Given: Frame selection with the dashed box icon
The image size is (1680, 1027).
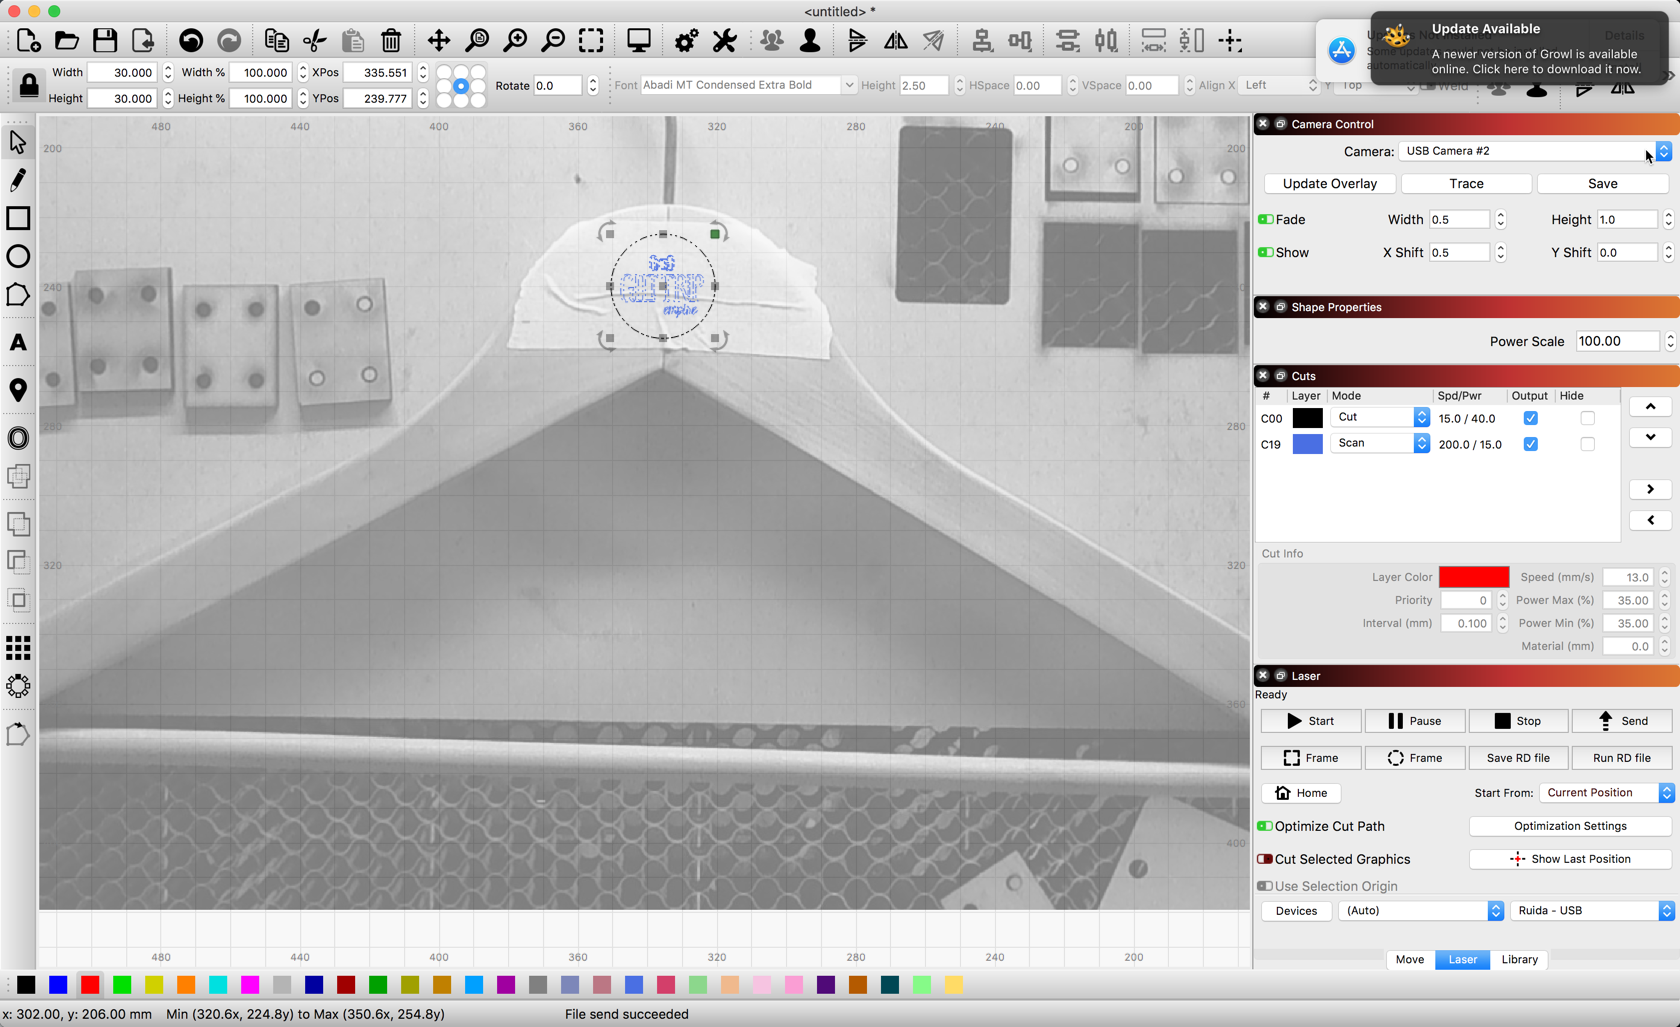Looking at the screenshot, I should pyautogui.click(x=591, y=41).
